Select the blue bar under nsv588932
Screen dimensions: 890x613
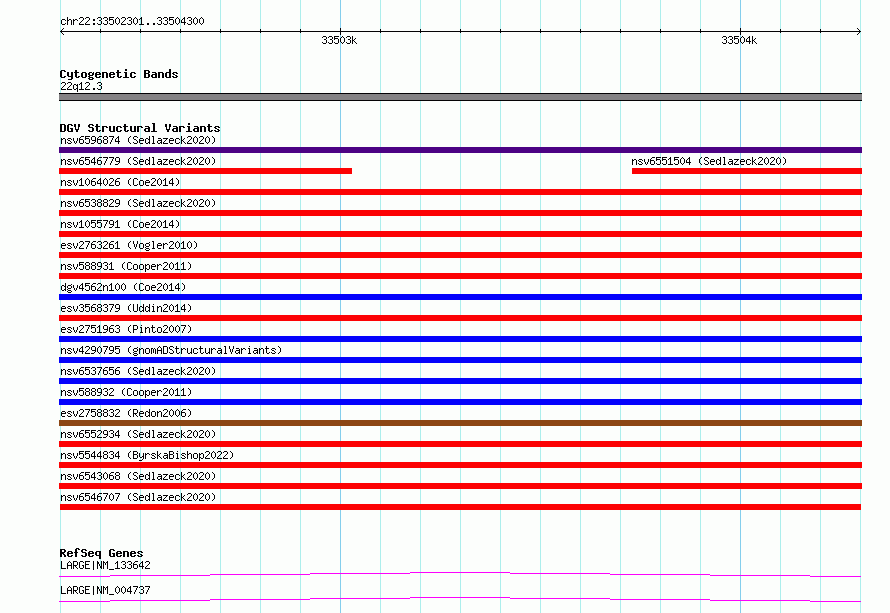tap(460, 402)
